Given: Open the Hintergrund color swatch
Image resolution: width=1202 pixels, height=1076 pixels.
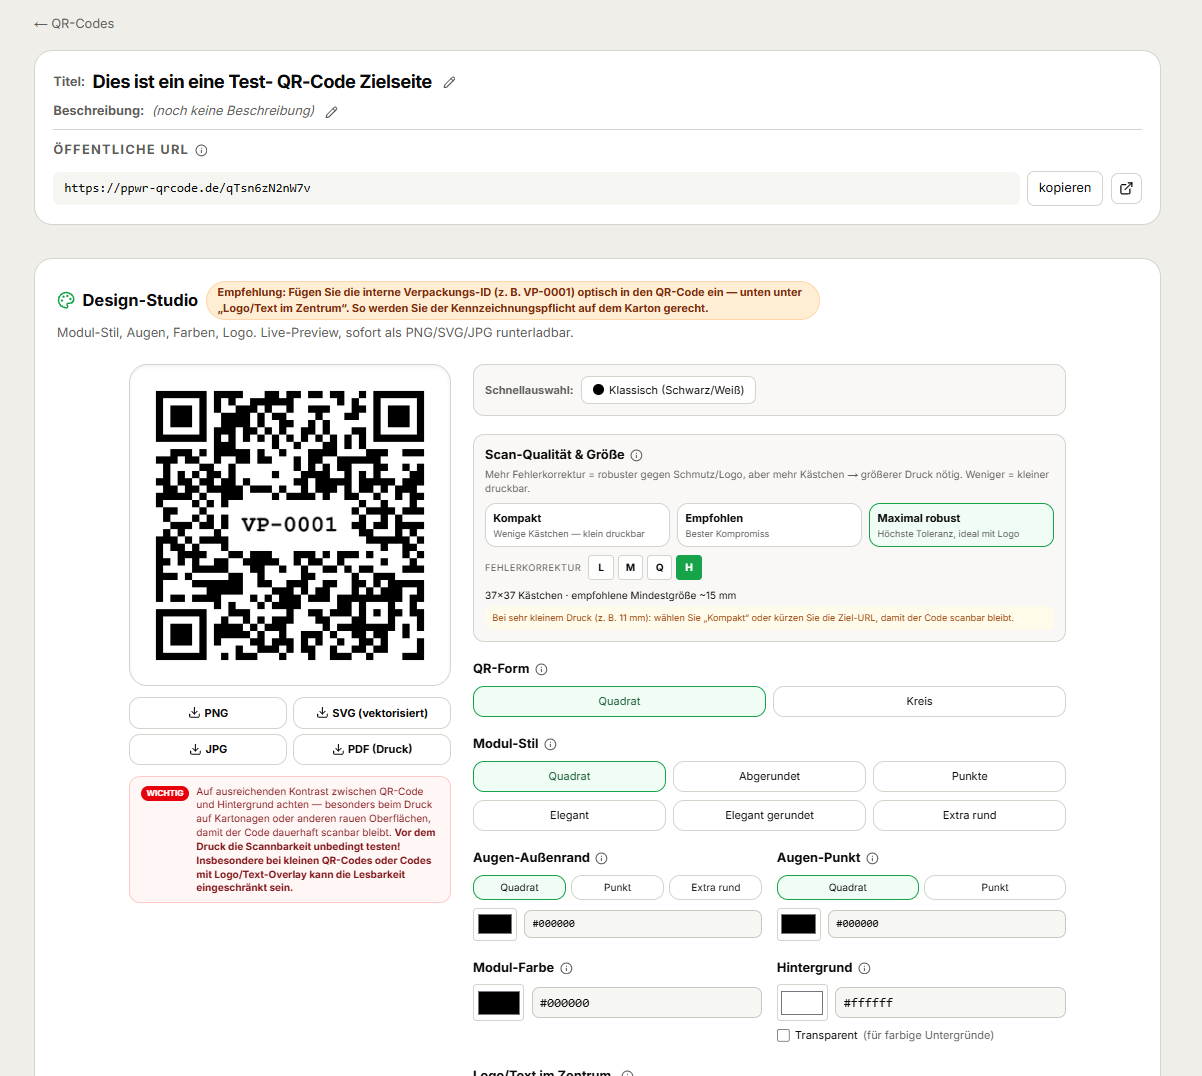Looking at the screenshot, I should click(x=802, y=1003).
